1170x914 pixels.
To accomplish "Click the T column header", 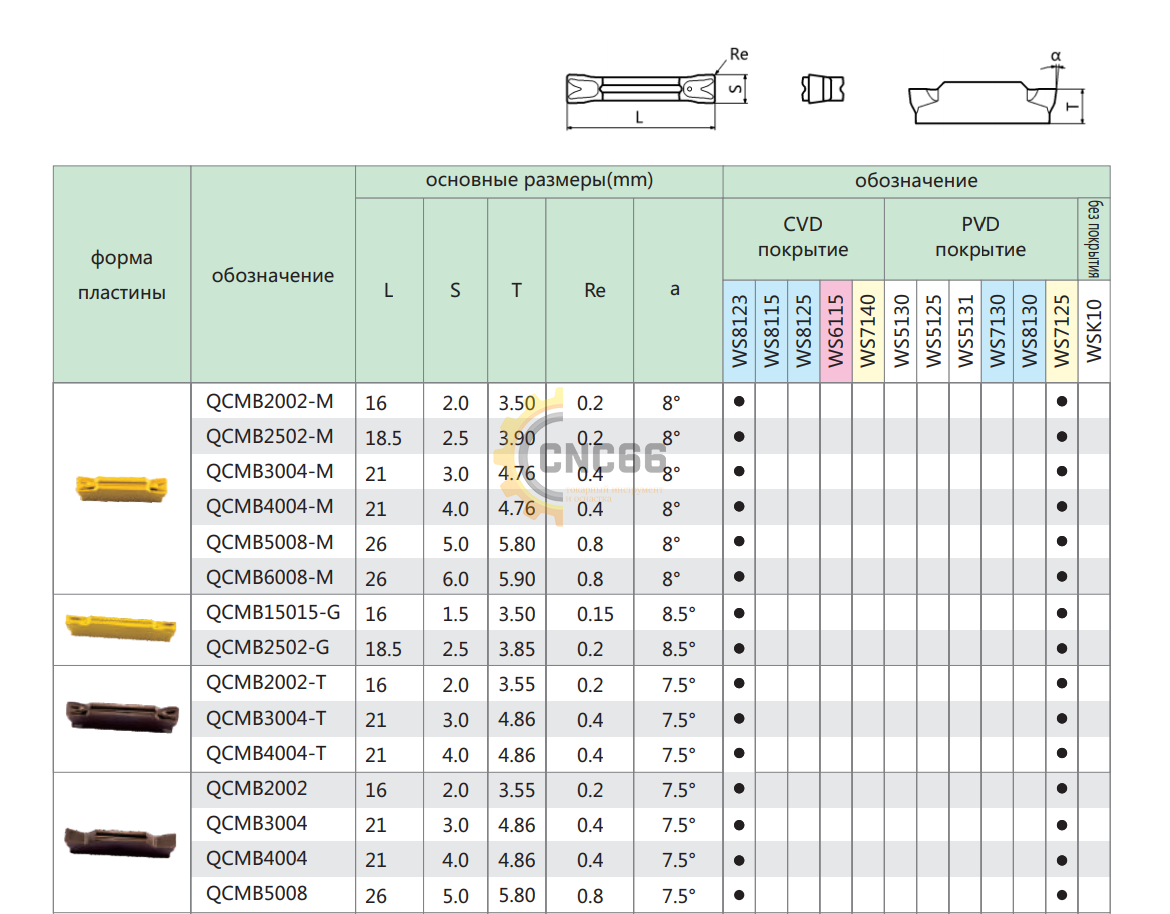I will tap(516, 290).
